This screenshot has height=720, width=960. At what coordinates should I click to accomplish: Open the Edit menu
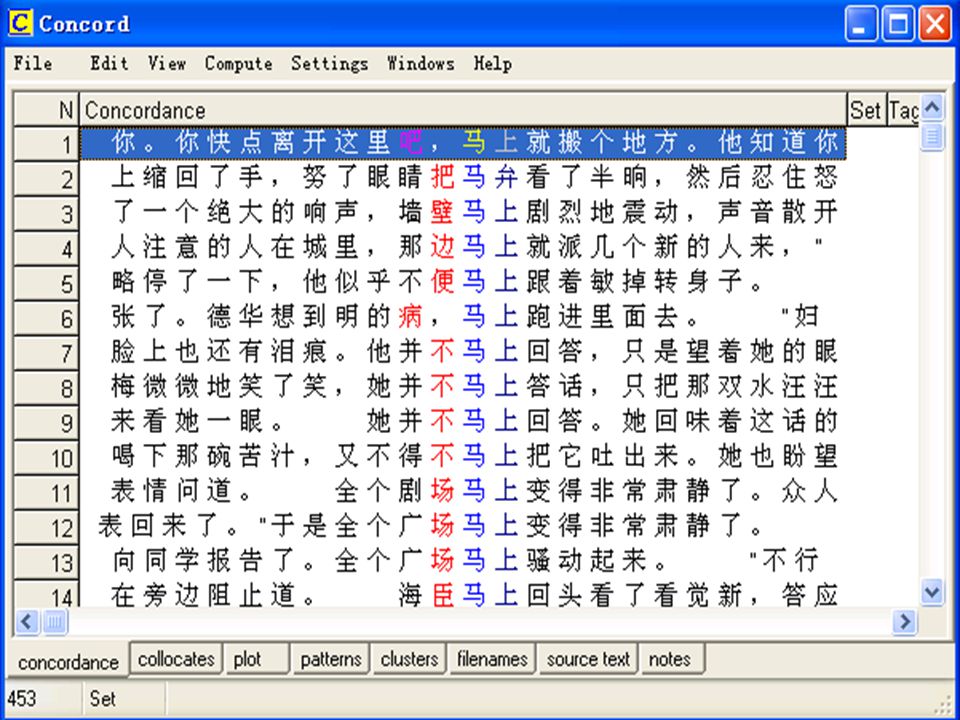pos(109,63)
